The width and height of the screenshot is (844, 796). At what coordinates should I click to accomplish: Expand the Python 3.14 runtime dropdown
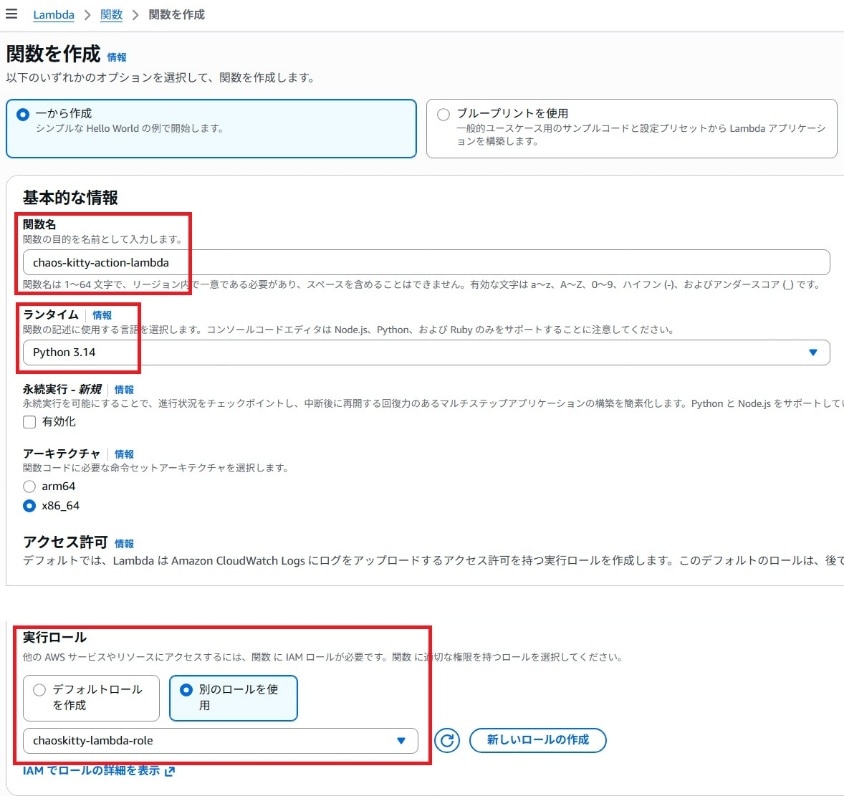[x=426, y=353]
